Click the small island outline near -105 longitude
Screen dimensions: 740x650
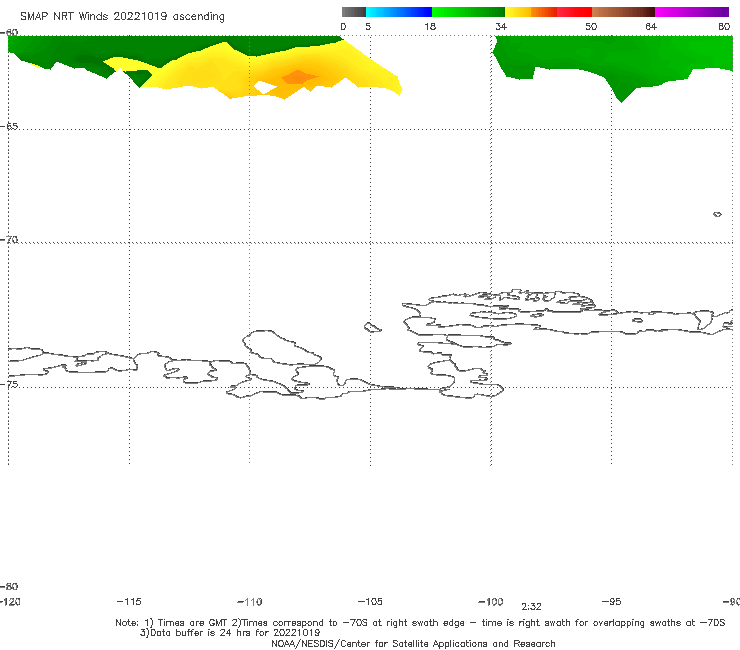(x=372, y=327)
